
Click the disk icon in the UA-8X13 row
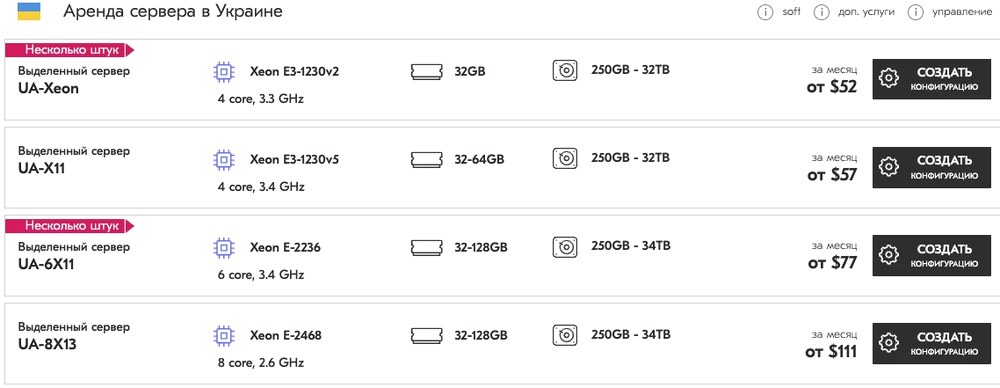564,334
